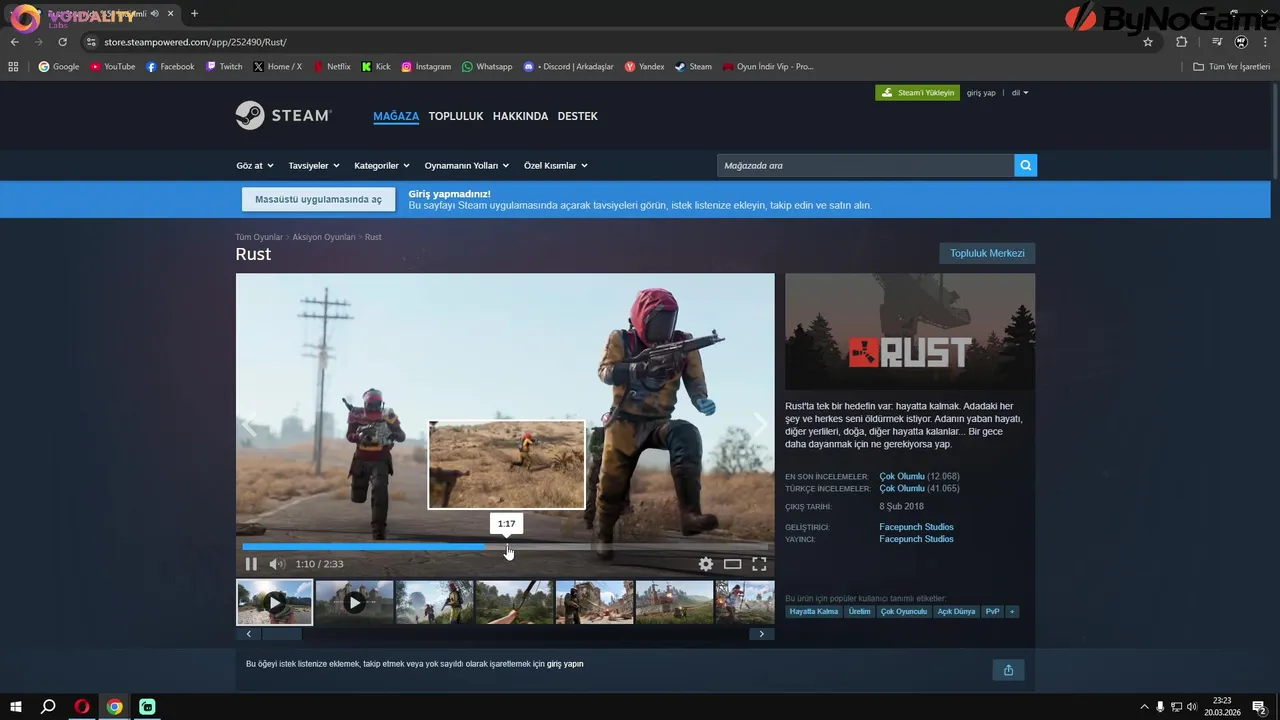Click the address bar URL
Image resolution: width=1280 pixels, height=720 pixels.
[195, 42]
